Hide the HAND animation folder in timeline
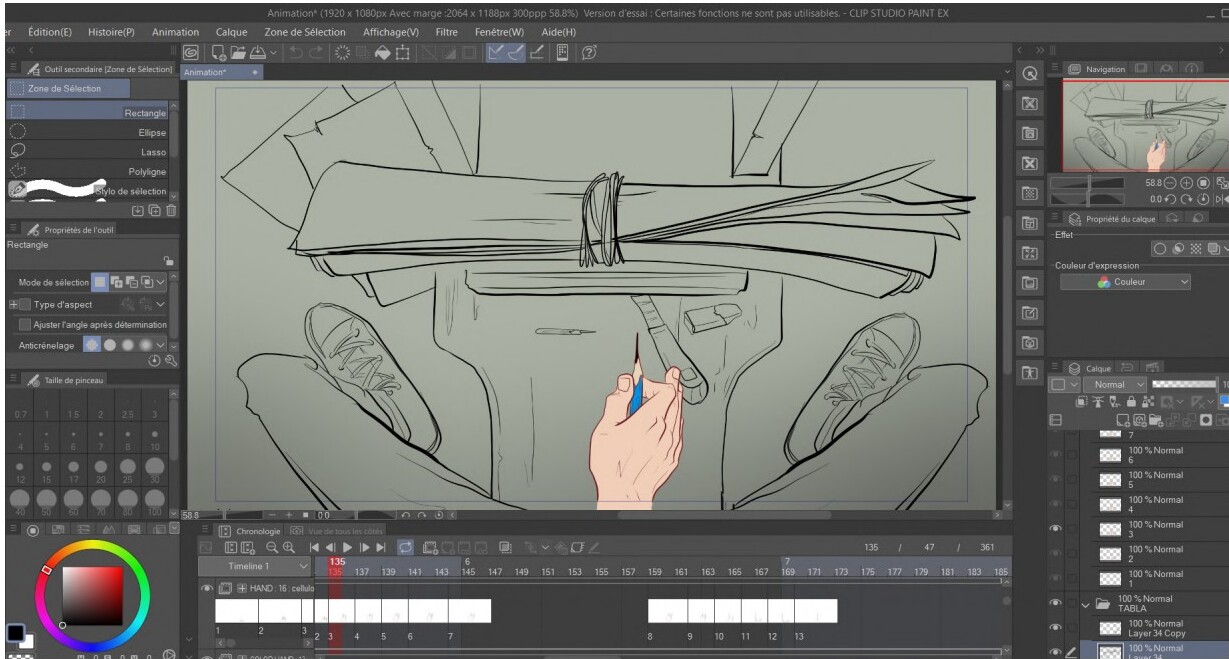This screenshot has width=1229, height=659. click(207, 589)
